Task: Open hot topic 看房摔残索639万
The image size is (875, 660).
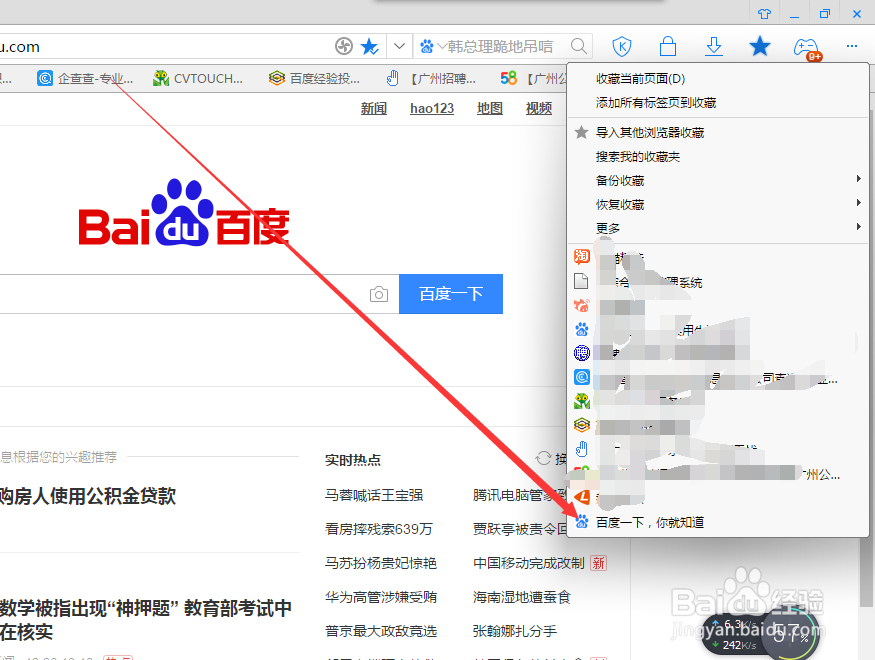Action: 379,529
